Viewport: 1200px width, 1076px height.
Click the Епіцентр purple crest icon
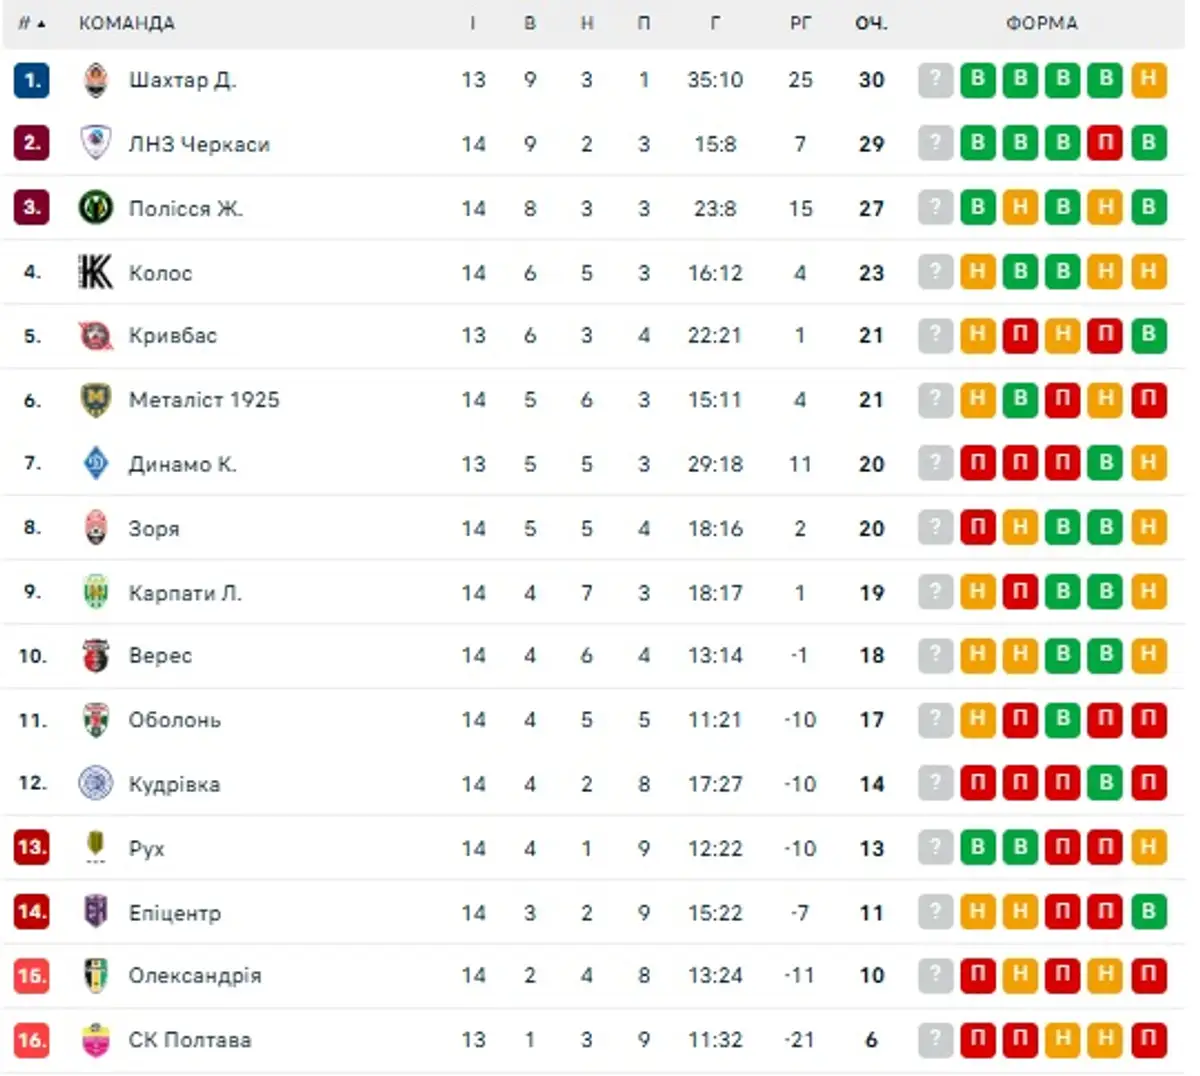[95, 912]
